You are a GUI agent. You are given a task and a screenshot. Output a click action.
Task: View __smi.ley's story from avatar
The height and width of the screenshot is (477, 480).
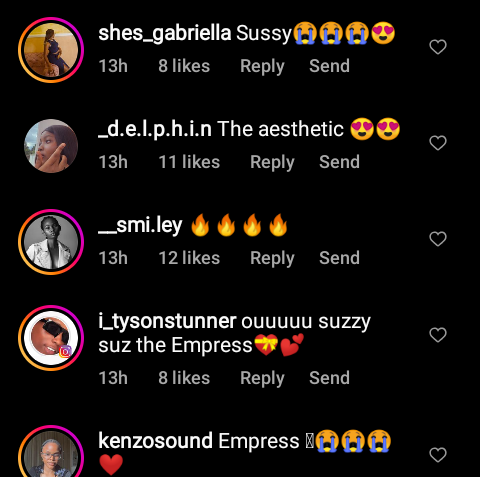click(51, 242)
